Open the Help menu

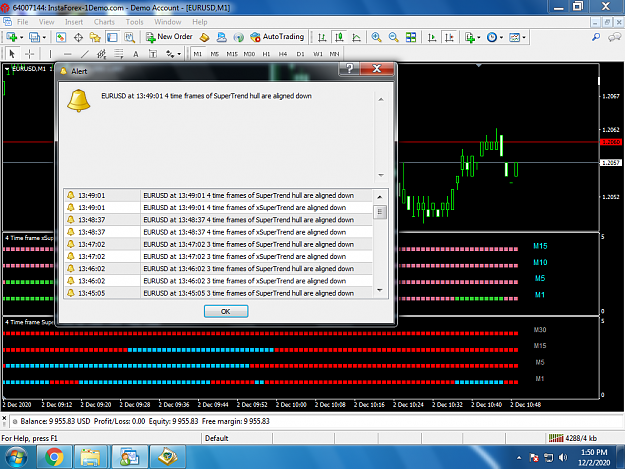(x=200, y=22)
